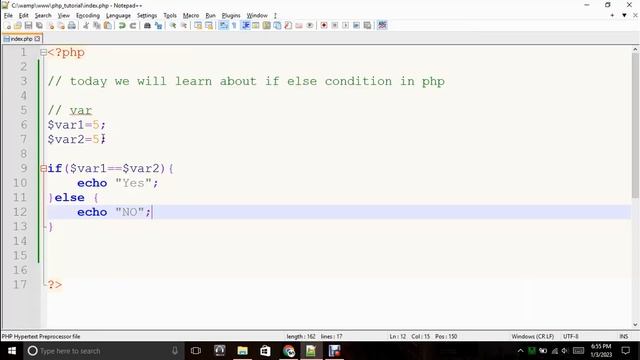Toggle Synchronize Horizontal Scrolling icon

click(209, 26)
